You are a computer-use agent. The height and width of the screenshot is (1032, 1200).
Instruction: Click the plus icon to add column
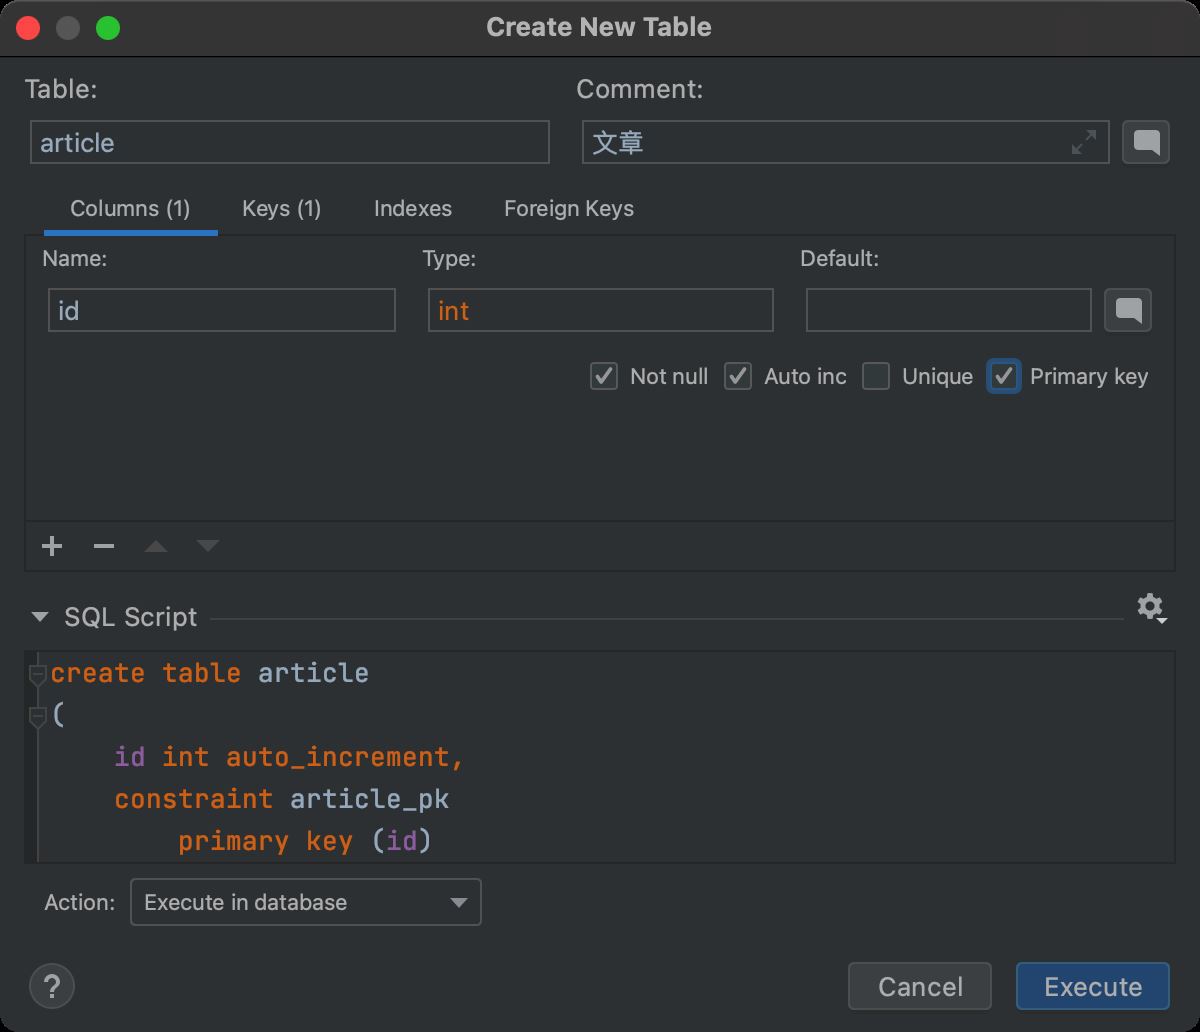click(52, 546)
